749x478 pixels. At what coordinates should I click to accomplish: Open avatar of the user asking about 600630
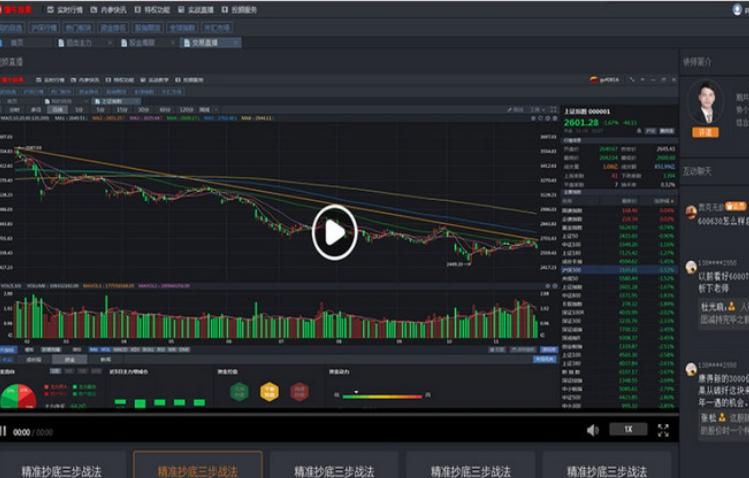(691, 211)
